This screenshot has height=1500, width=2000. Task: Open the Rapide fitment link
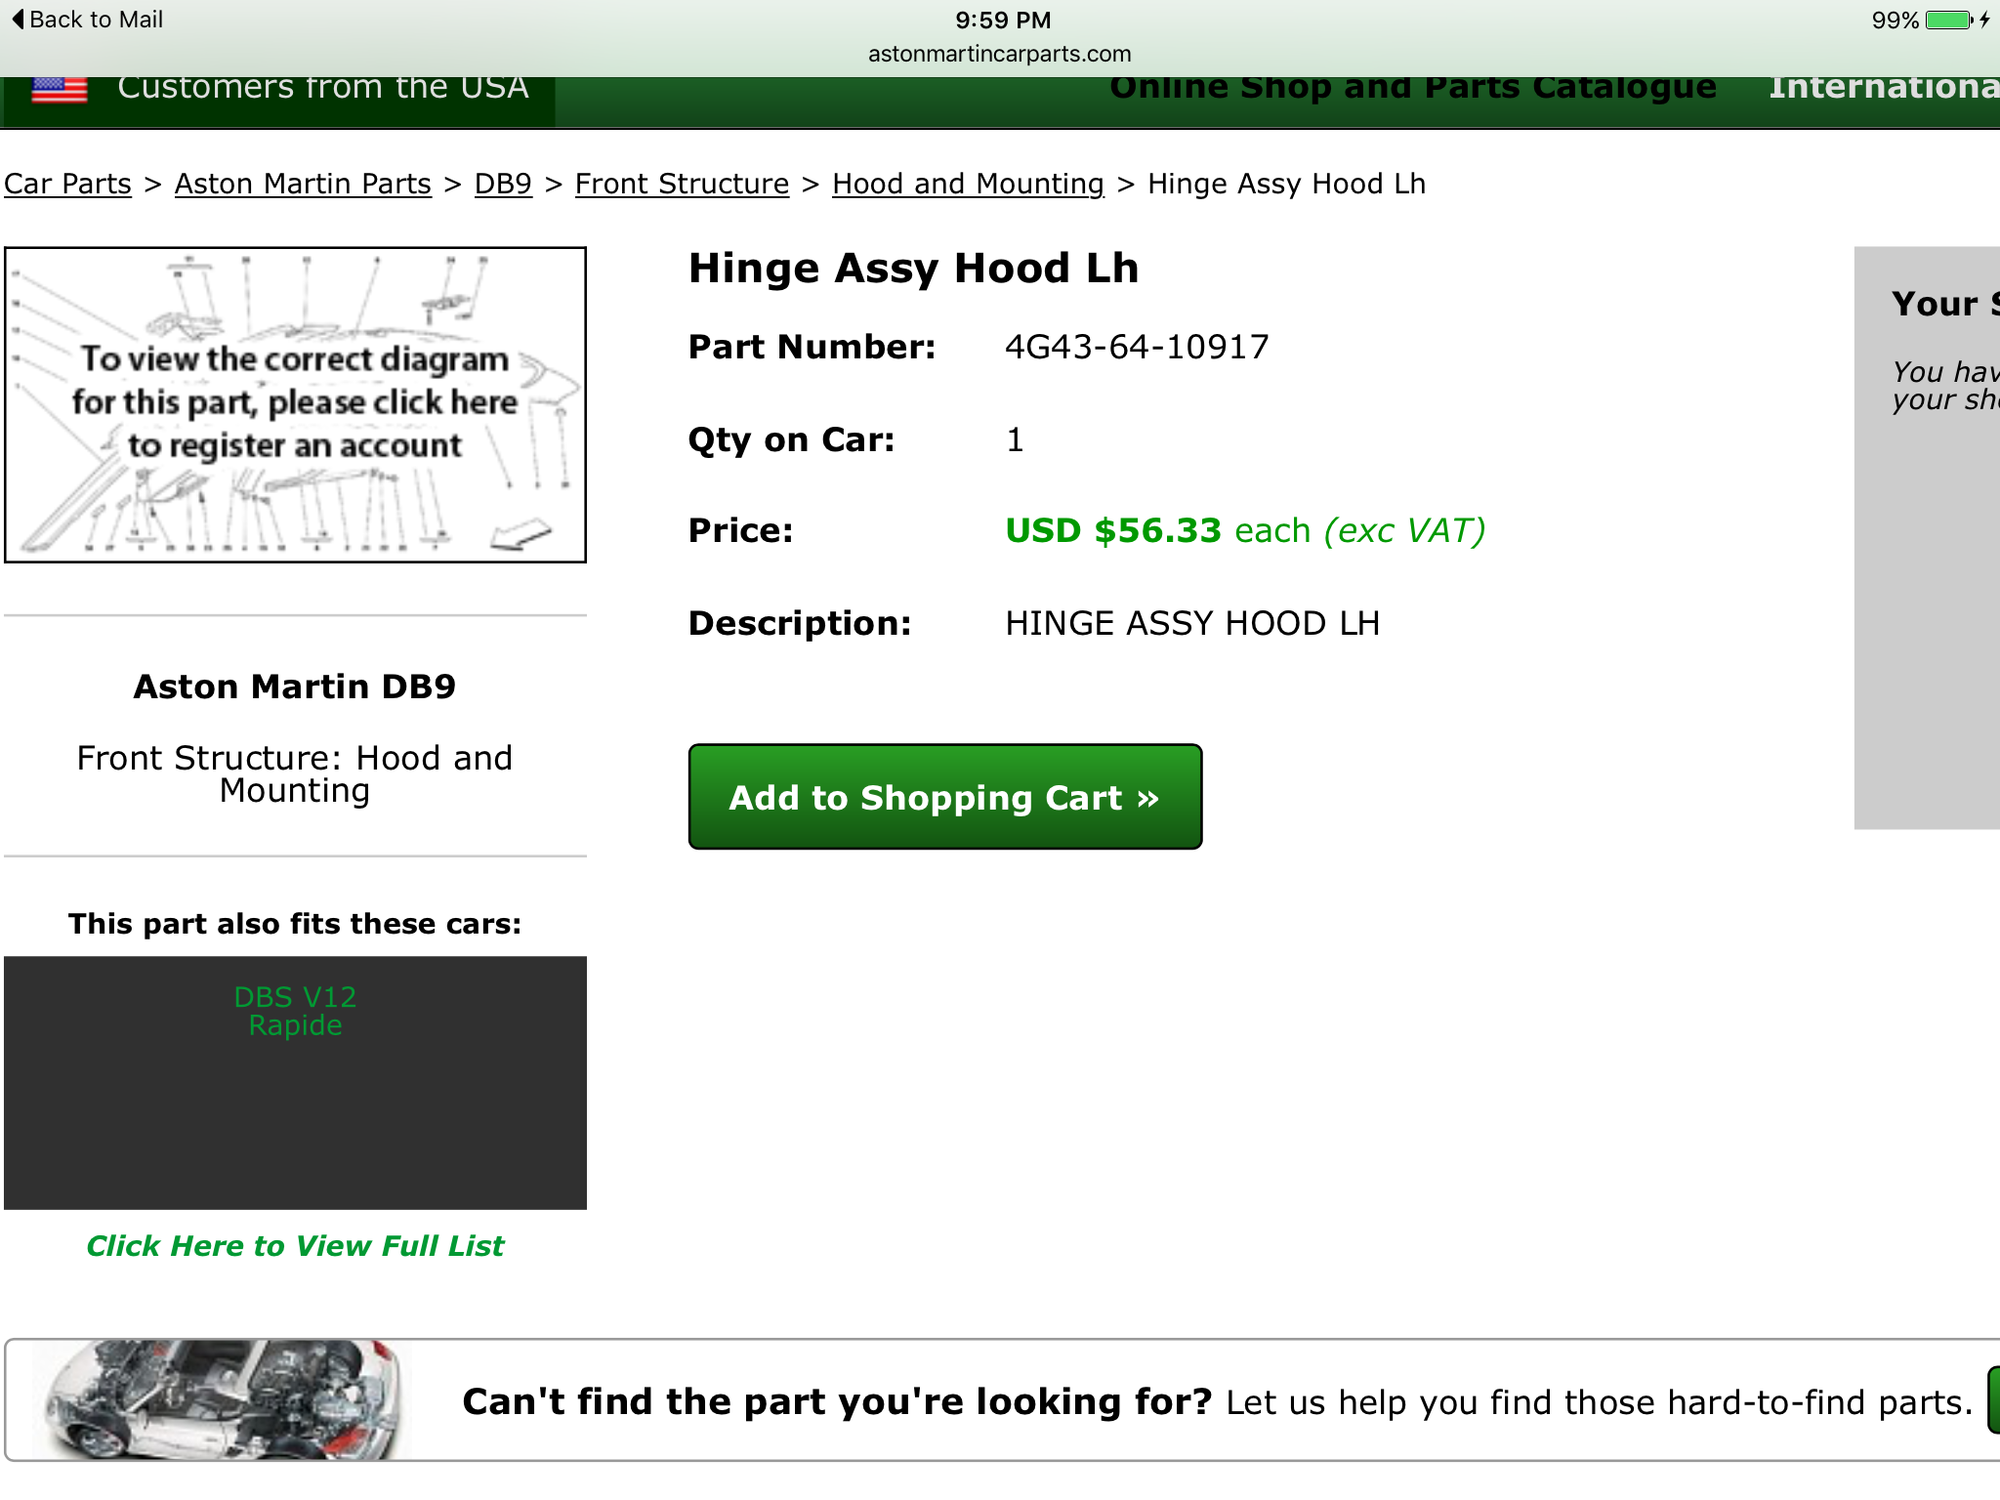(295, 1026)
